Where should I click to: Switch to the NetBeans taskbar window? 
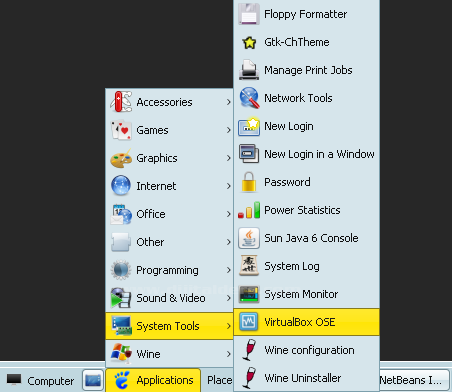tap(415, 380)
